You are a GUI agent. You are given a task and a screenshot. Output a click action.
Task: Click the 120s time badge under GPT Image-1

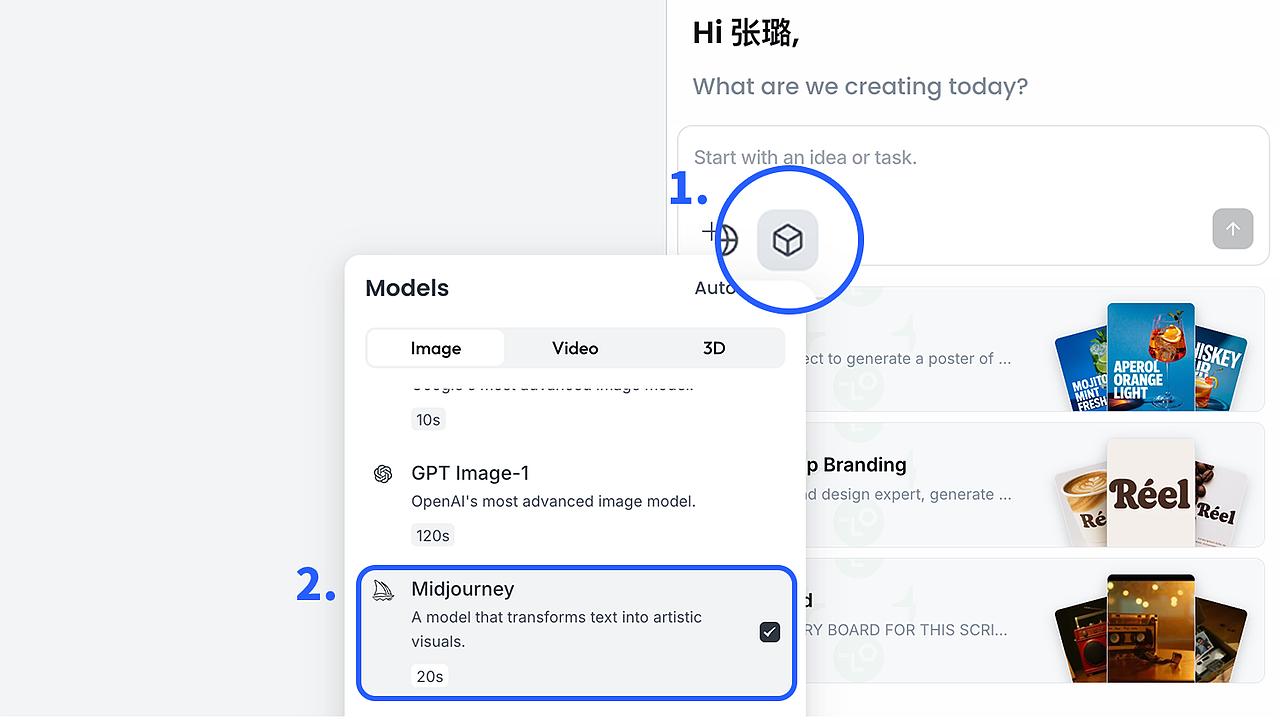click(x=433, y=535)
